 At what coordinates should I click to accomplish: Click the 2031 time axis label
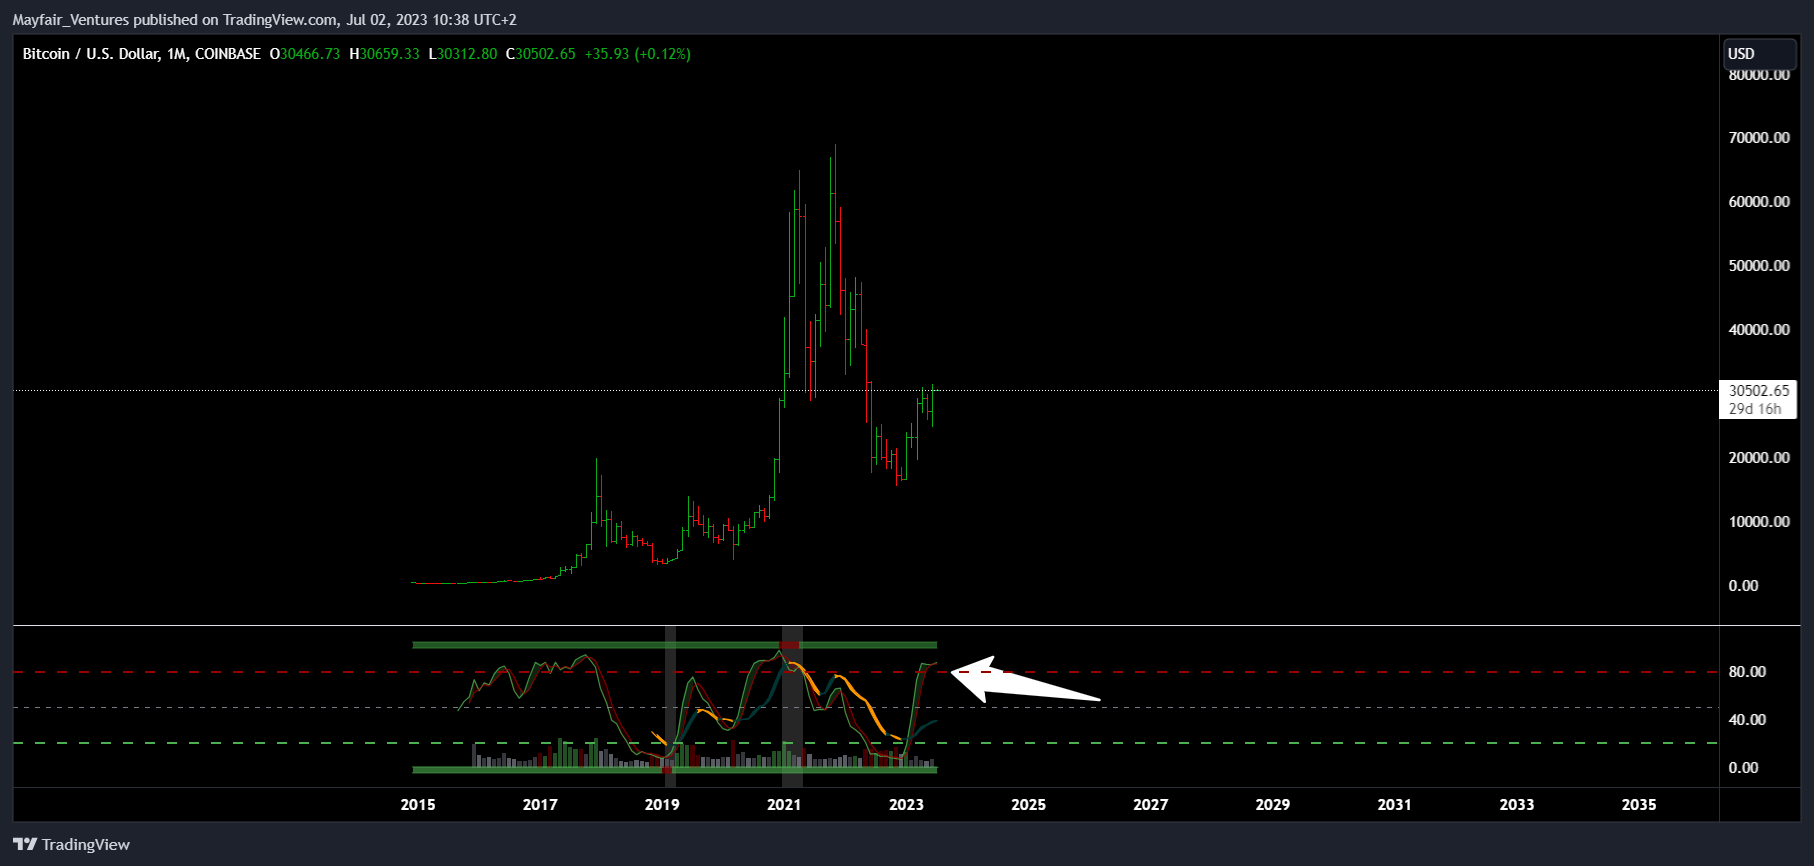(x=1394, y=805)
